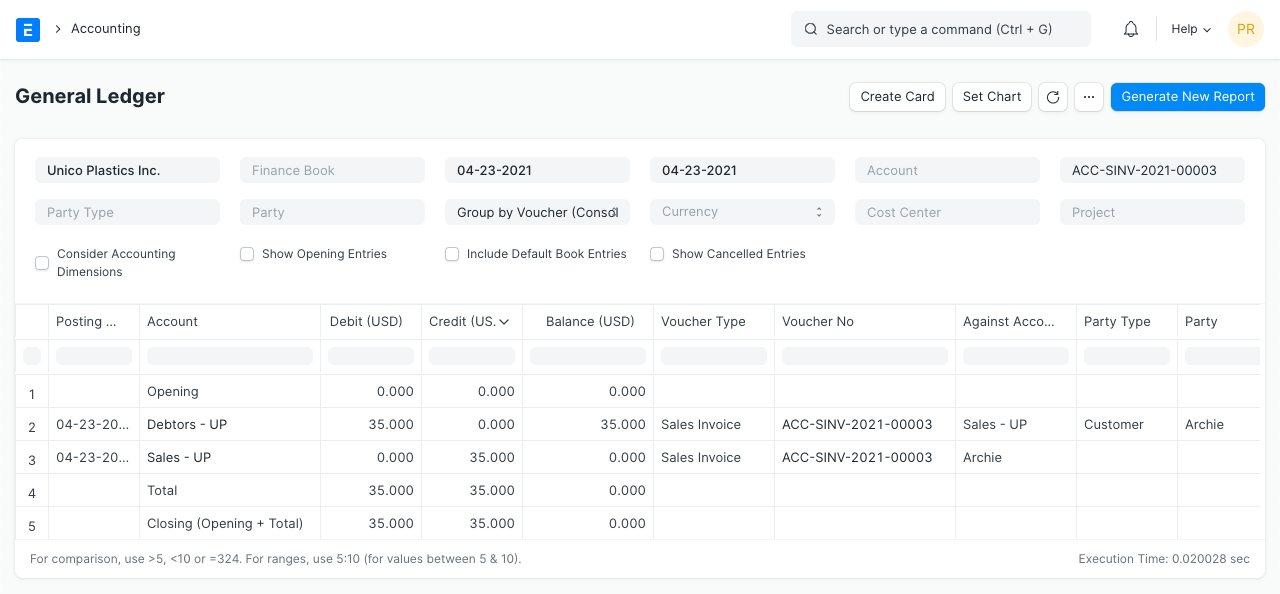Click the search magnifier icon
This screenshot has height=594, width=1280.
pyautogui.click(x=811, y=29)
